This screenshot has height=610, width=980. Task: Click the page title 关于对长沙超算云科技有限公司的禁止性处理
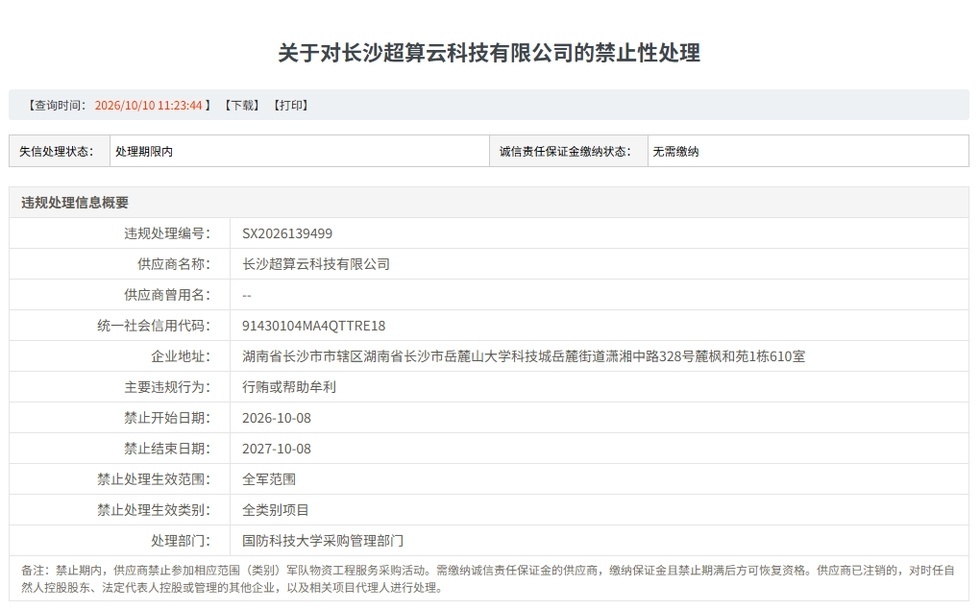click(489, 52)
